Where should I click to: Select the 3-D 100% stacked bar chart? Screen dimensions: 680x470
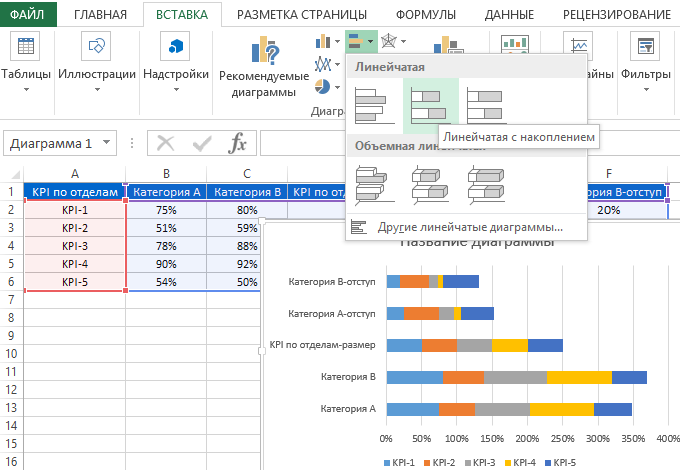[x=486, y=183]
